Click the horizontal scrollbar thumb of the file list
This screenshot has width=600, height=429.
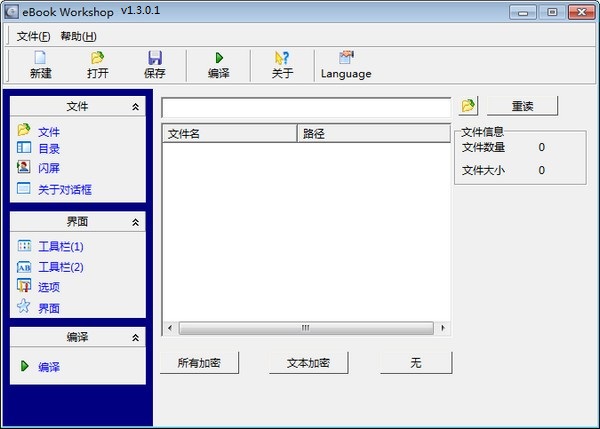306,328
